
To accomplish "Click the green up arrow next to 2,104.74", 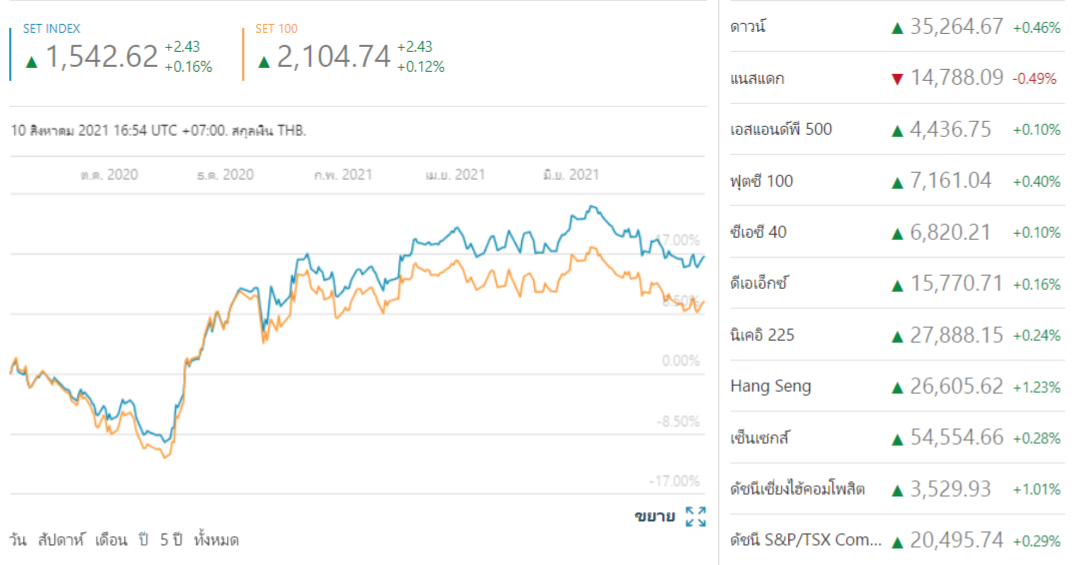I will (x=264, y=61).
